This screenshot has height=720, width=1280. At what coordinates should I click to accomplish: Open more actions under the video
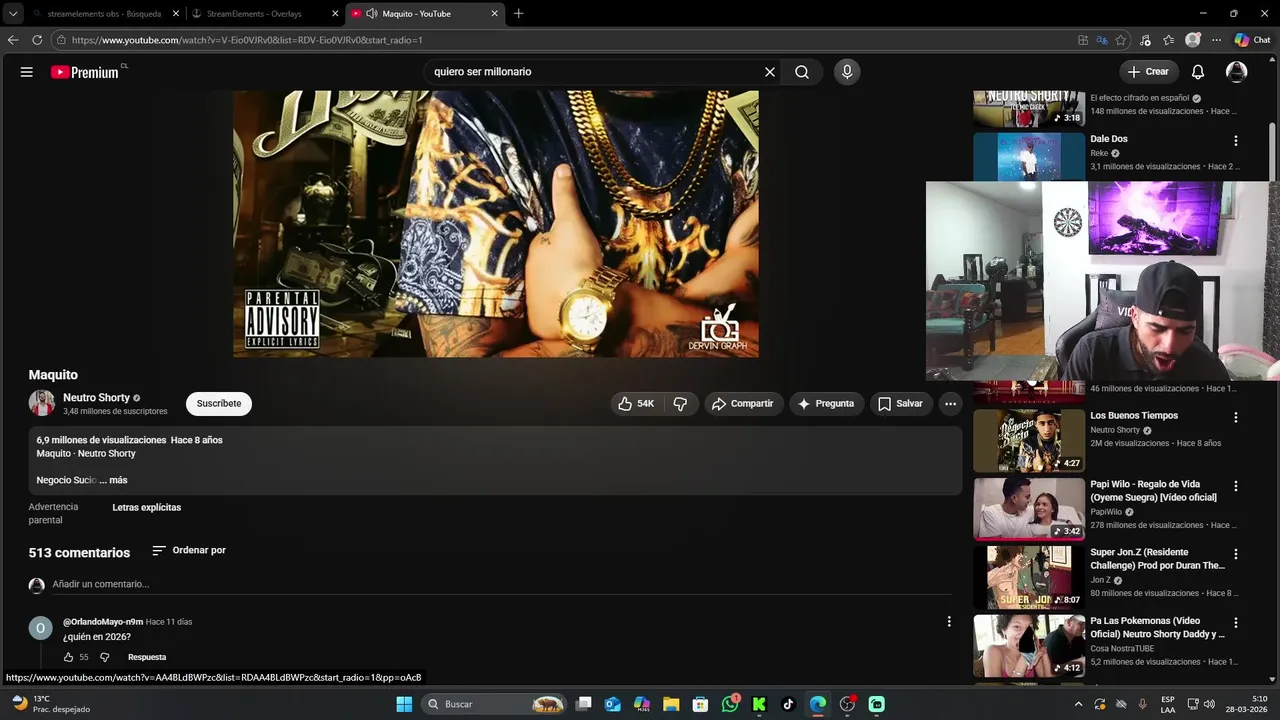[951, 404]
